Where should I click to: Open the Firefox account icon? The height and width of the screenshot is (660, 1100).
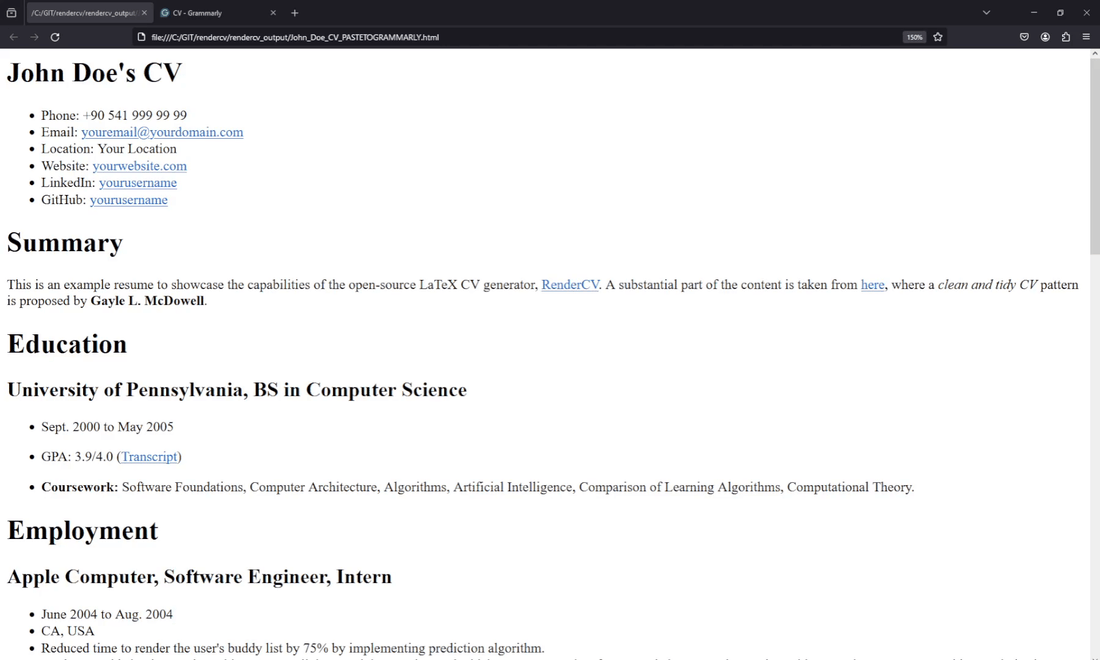[1045, 36]
